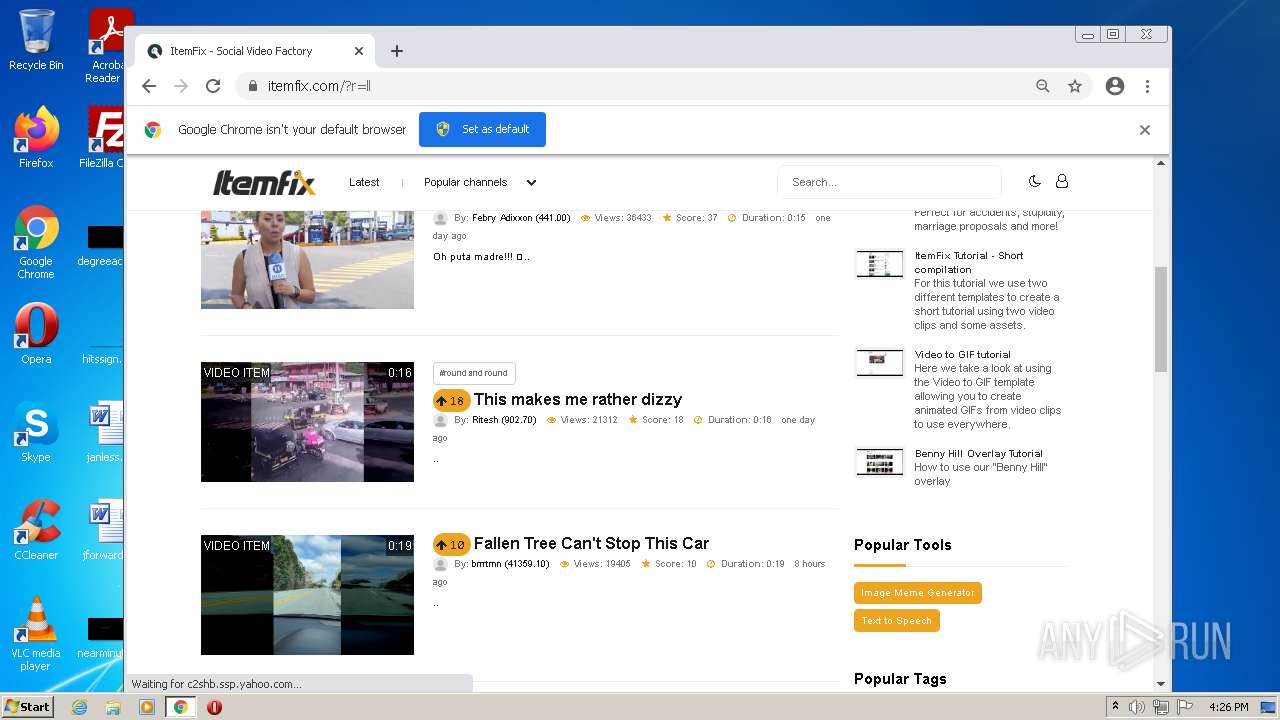Toggle dark mode with the moon icon

(x=1035, y=181)
